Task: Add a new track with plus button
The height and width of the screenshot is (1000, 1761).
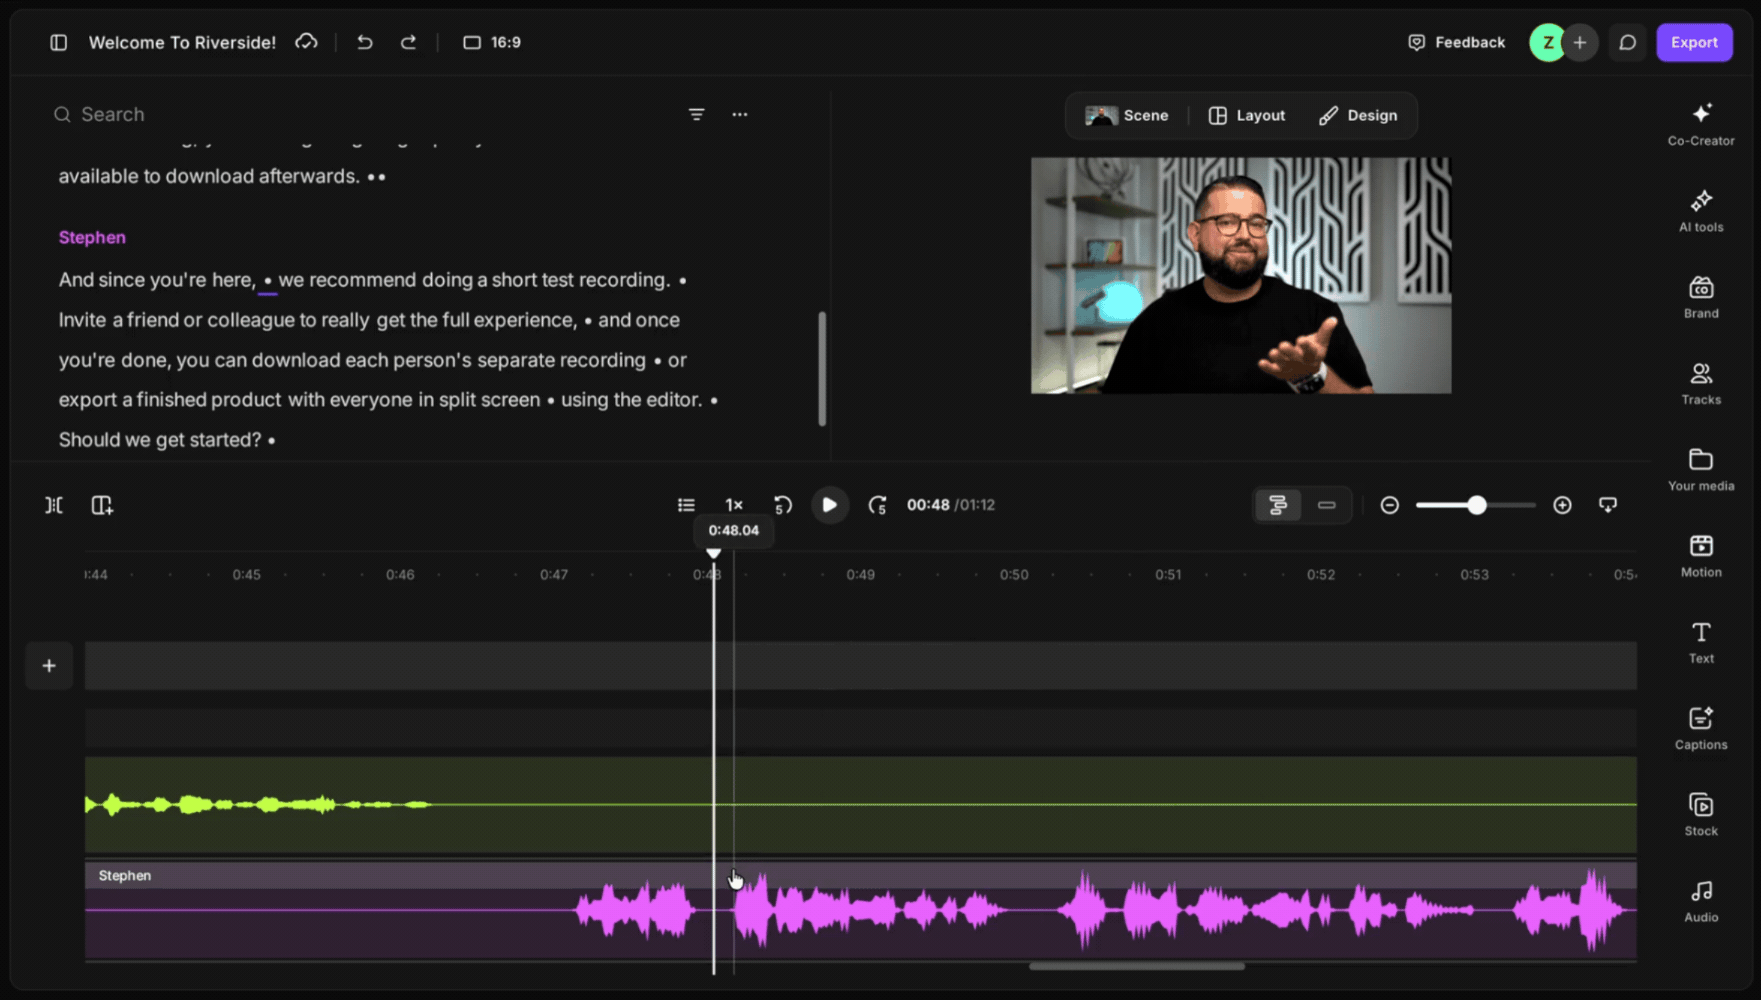Action: (49, 666)
